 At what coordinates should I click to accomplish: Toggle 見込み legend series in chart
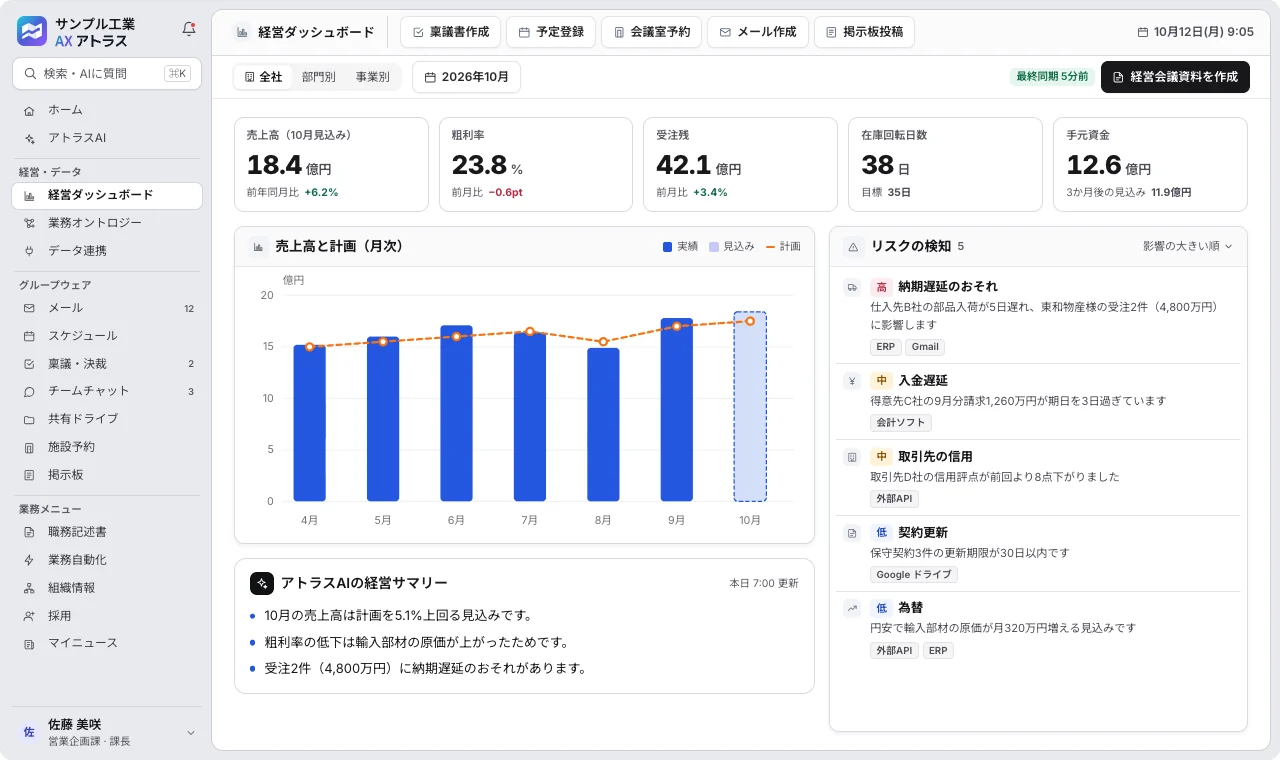click(x=731, y=246)
